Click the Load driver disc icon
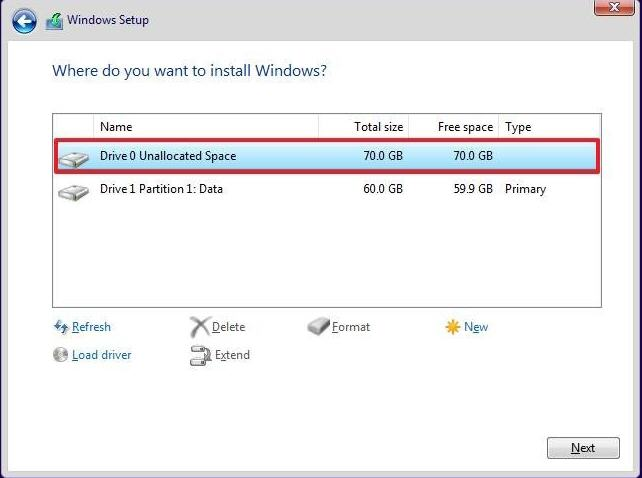642x478 pixels. (61, 355)
